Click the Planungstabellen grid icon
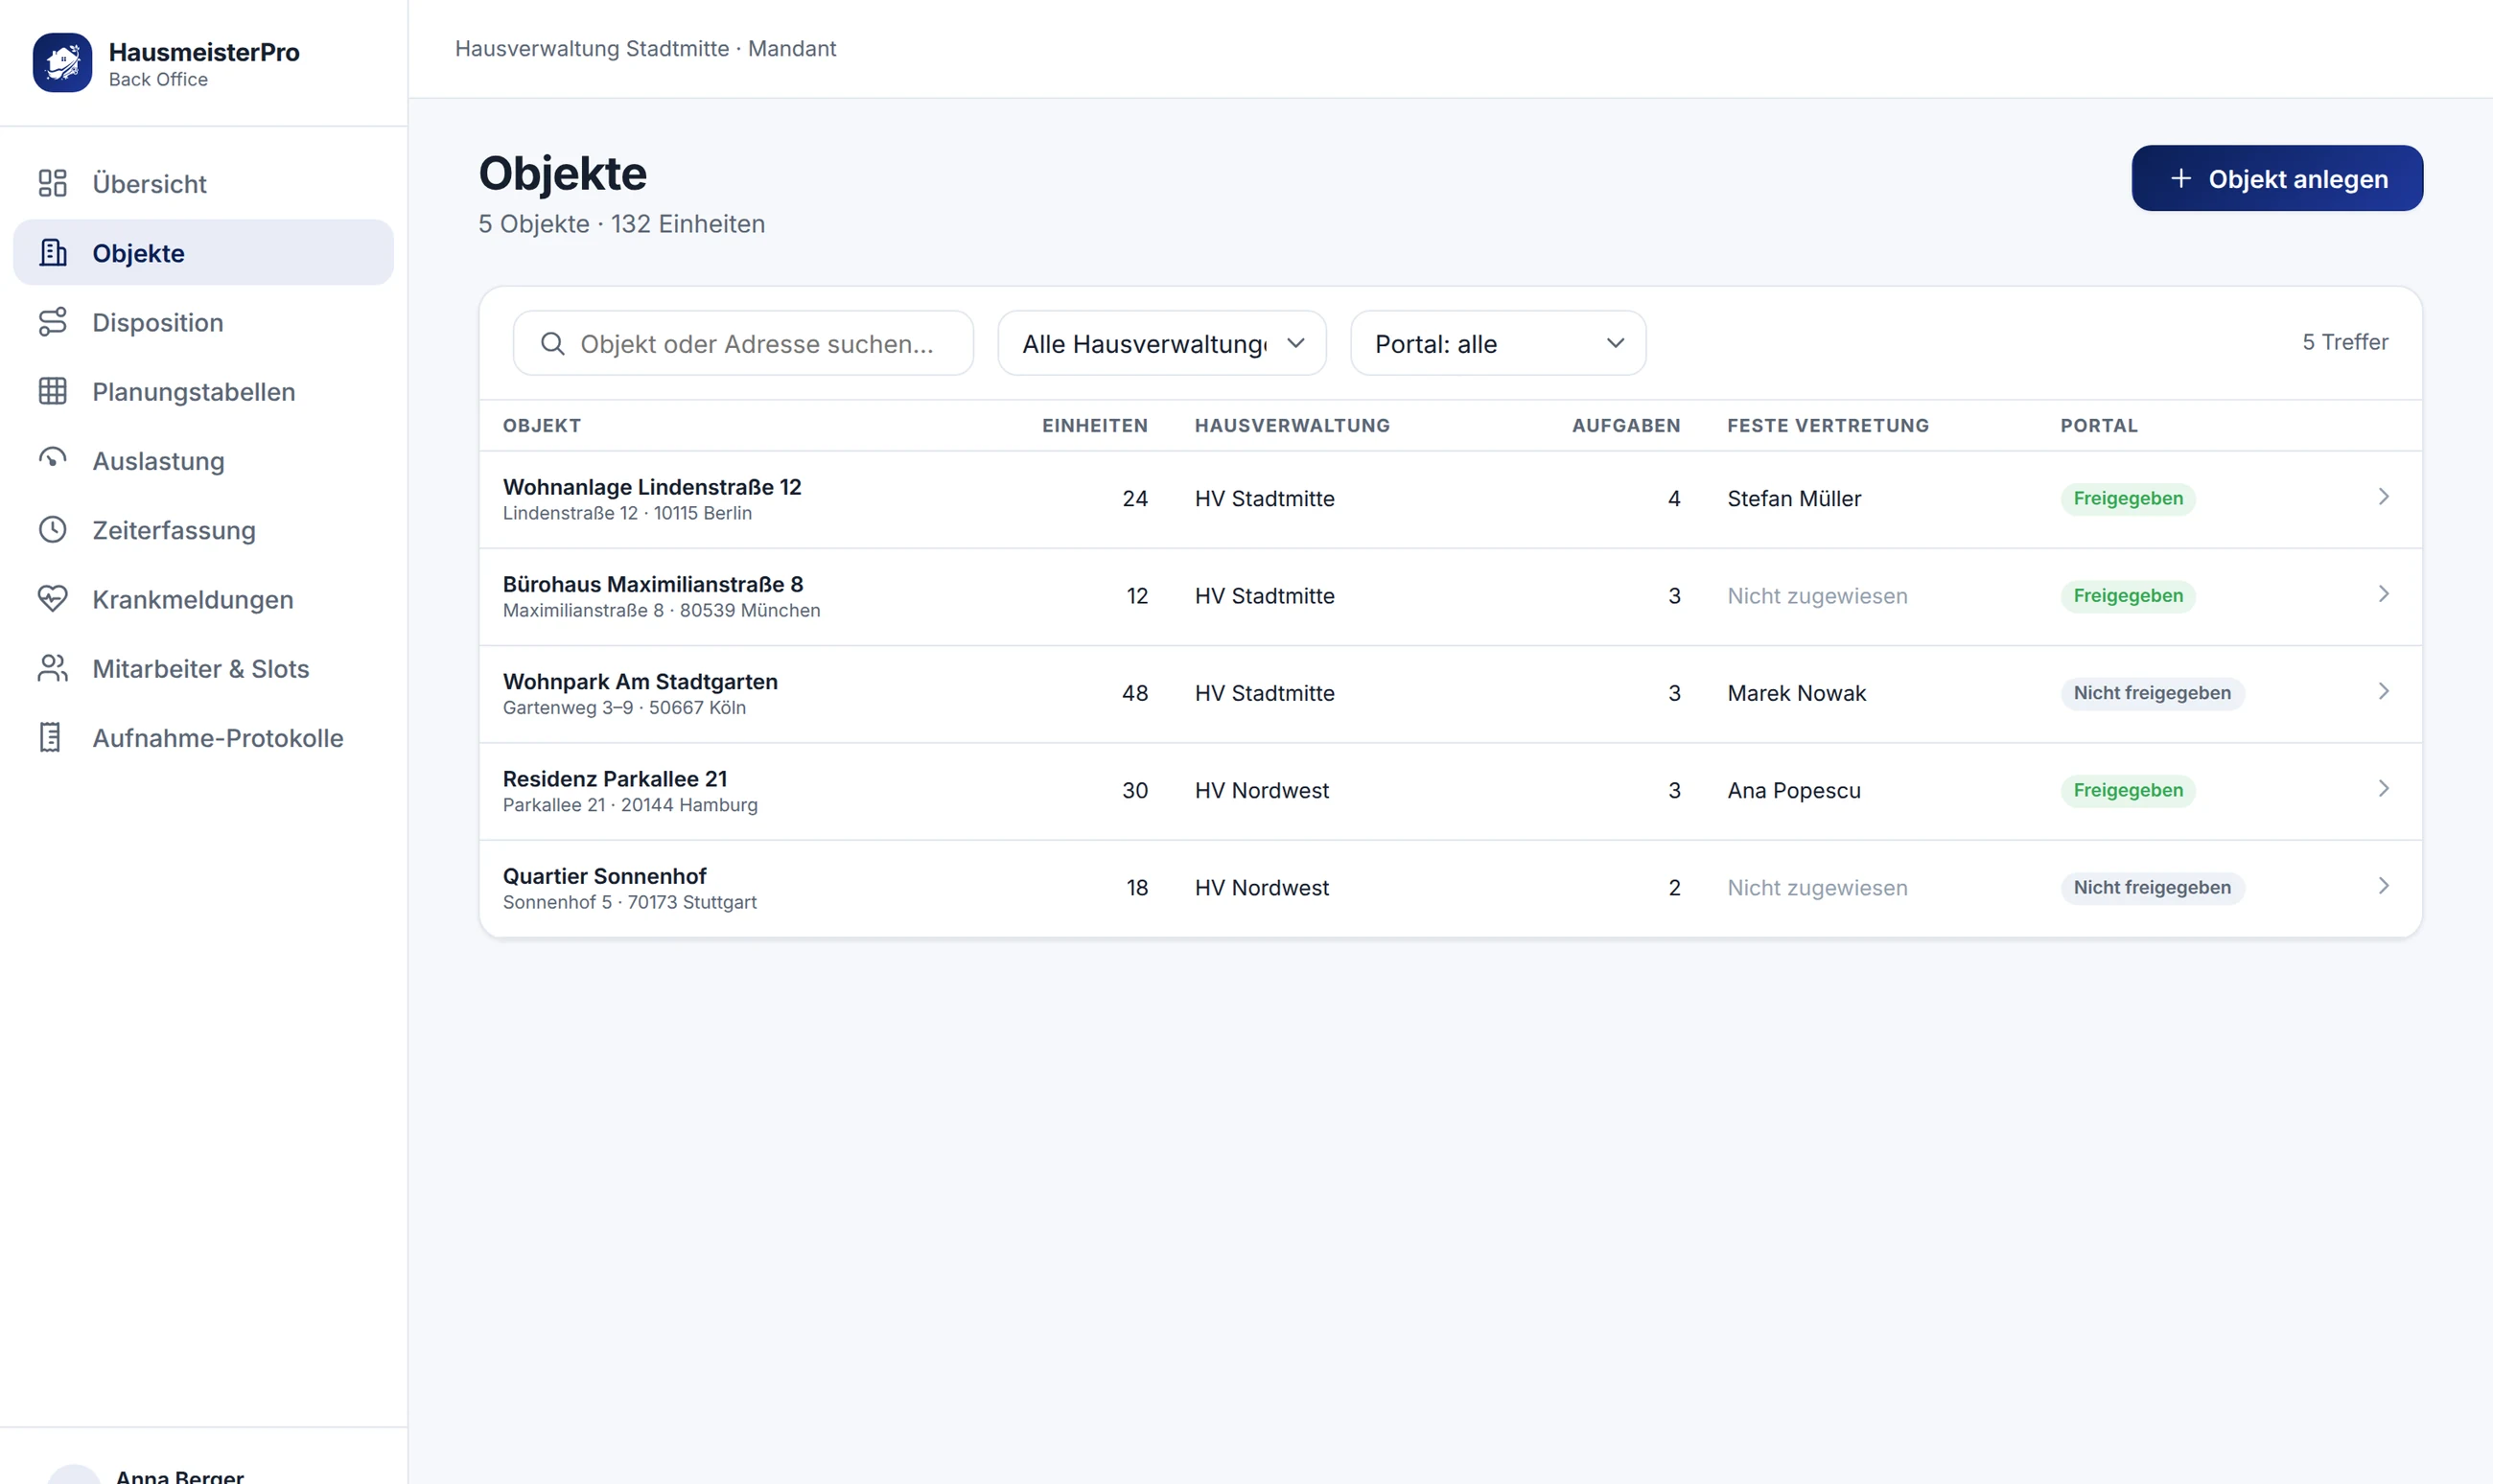The height and width of the screenshot is (1484, 2493). (x=52, y=391)
